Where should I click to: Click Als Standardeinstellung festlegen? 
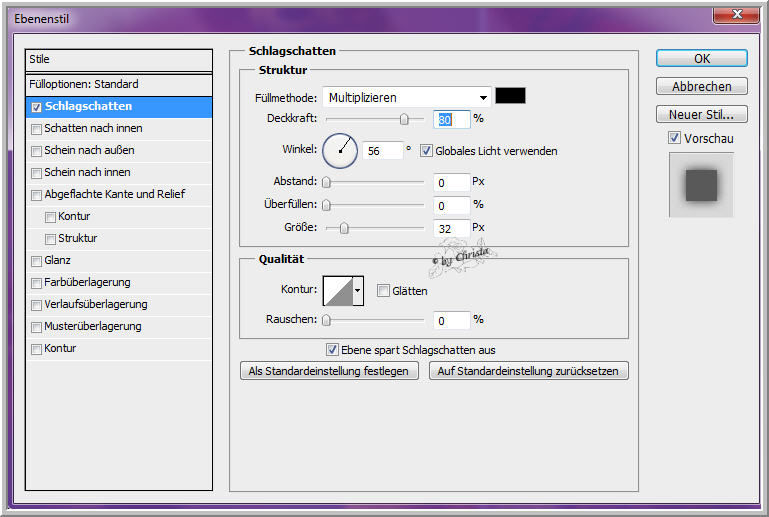(x=329, y=371)
